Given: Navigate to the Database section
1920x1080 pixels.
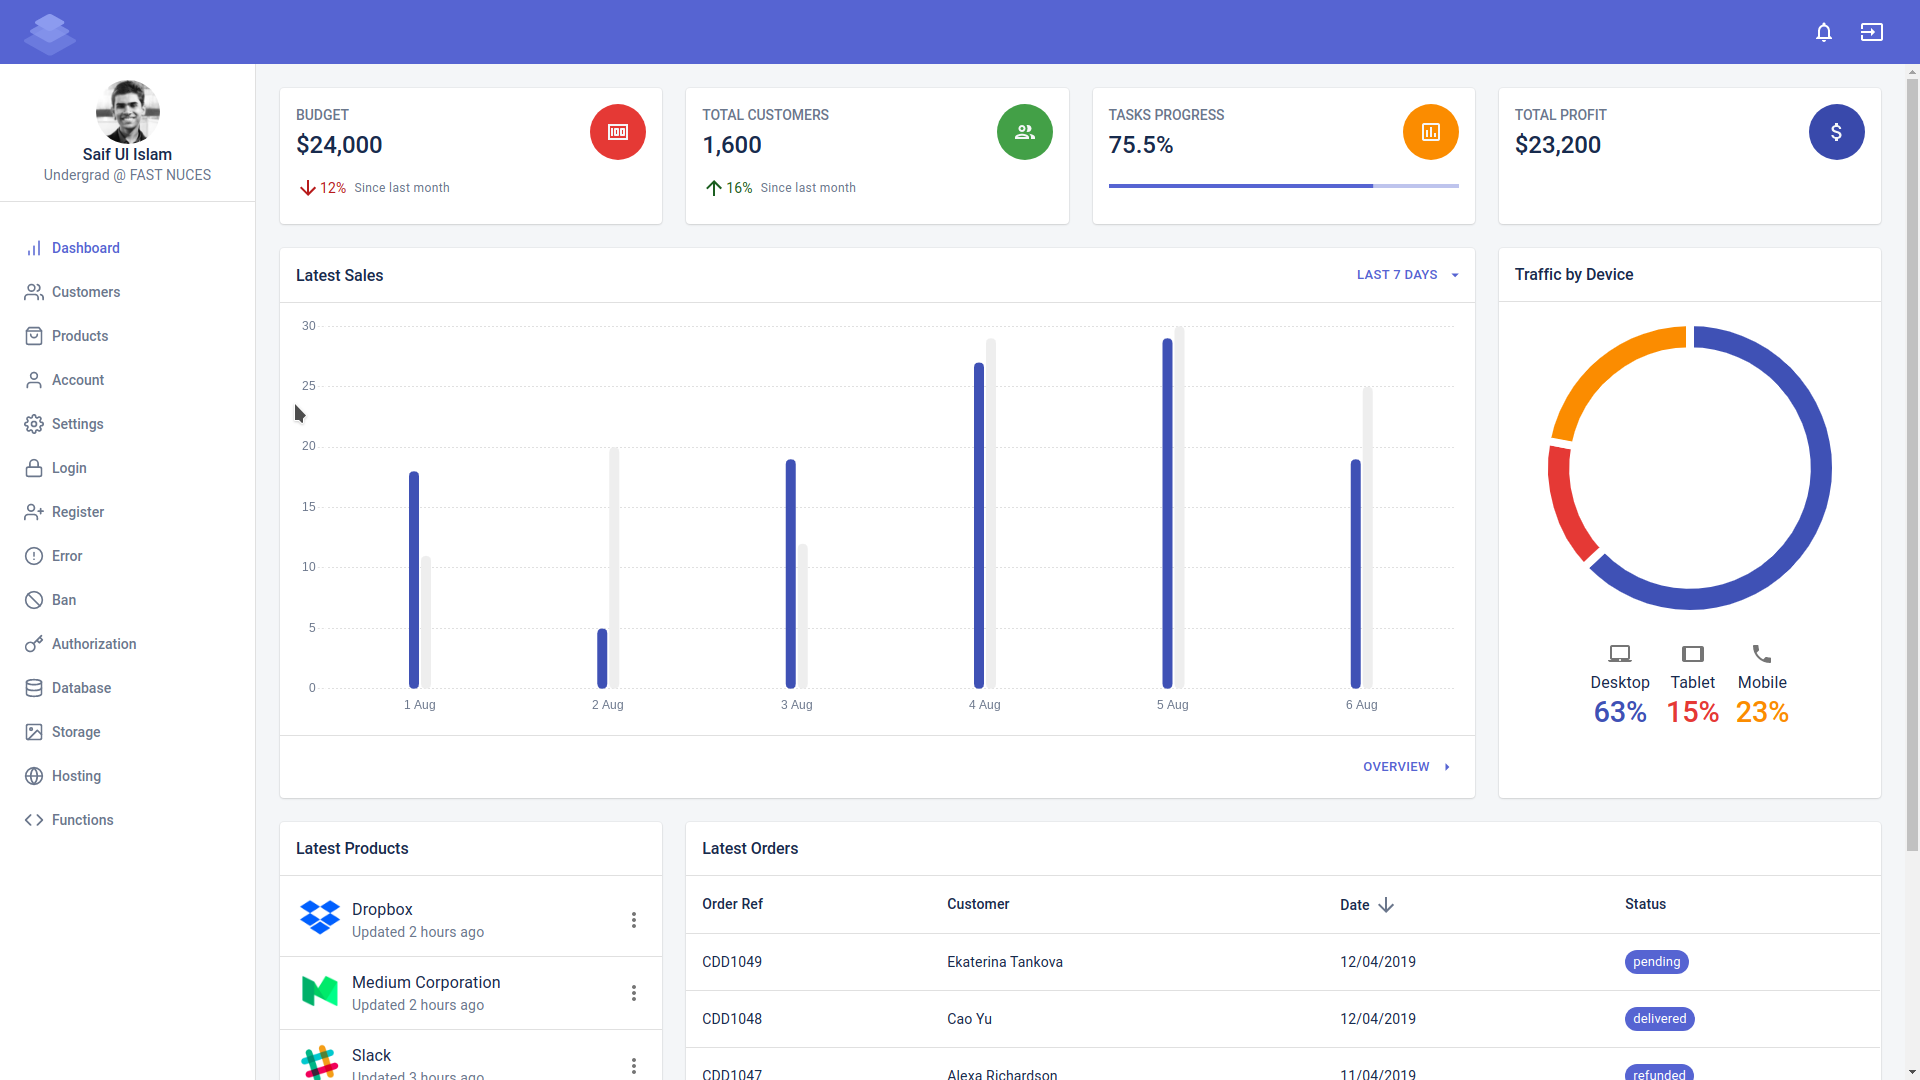Looking at the screenshot, I should pos(81,688).
